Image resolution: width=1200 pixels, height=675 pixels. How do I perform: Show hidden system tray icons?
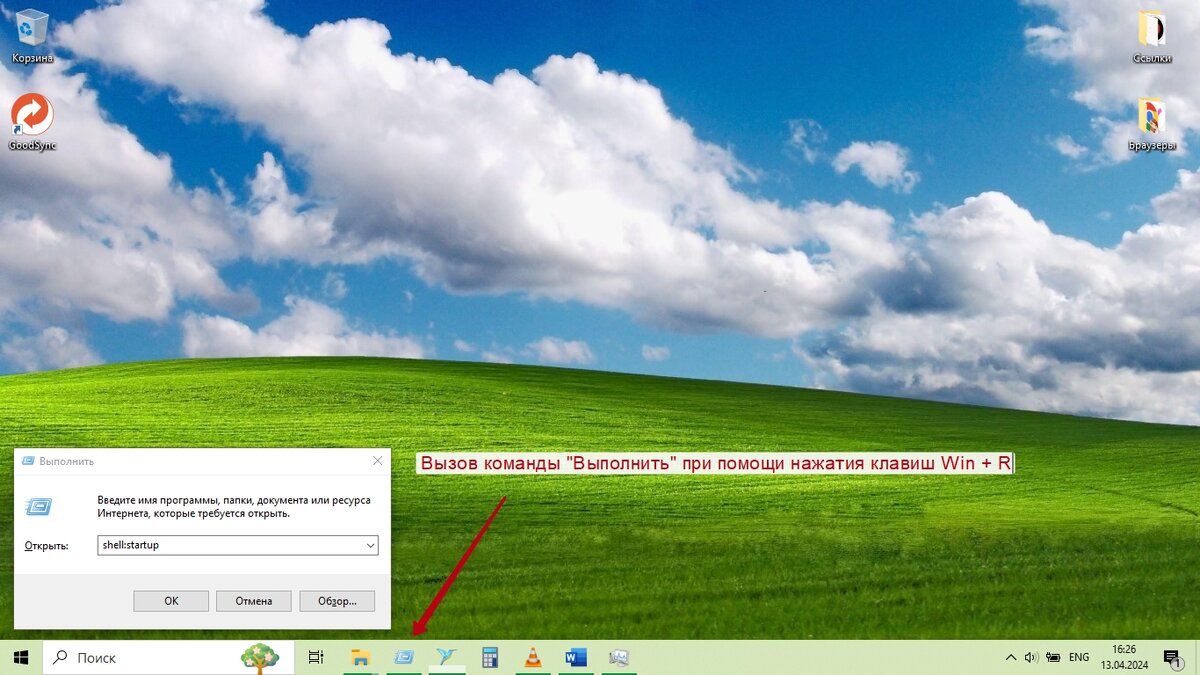[1010, 657]
